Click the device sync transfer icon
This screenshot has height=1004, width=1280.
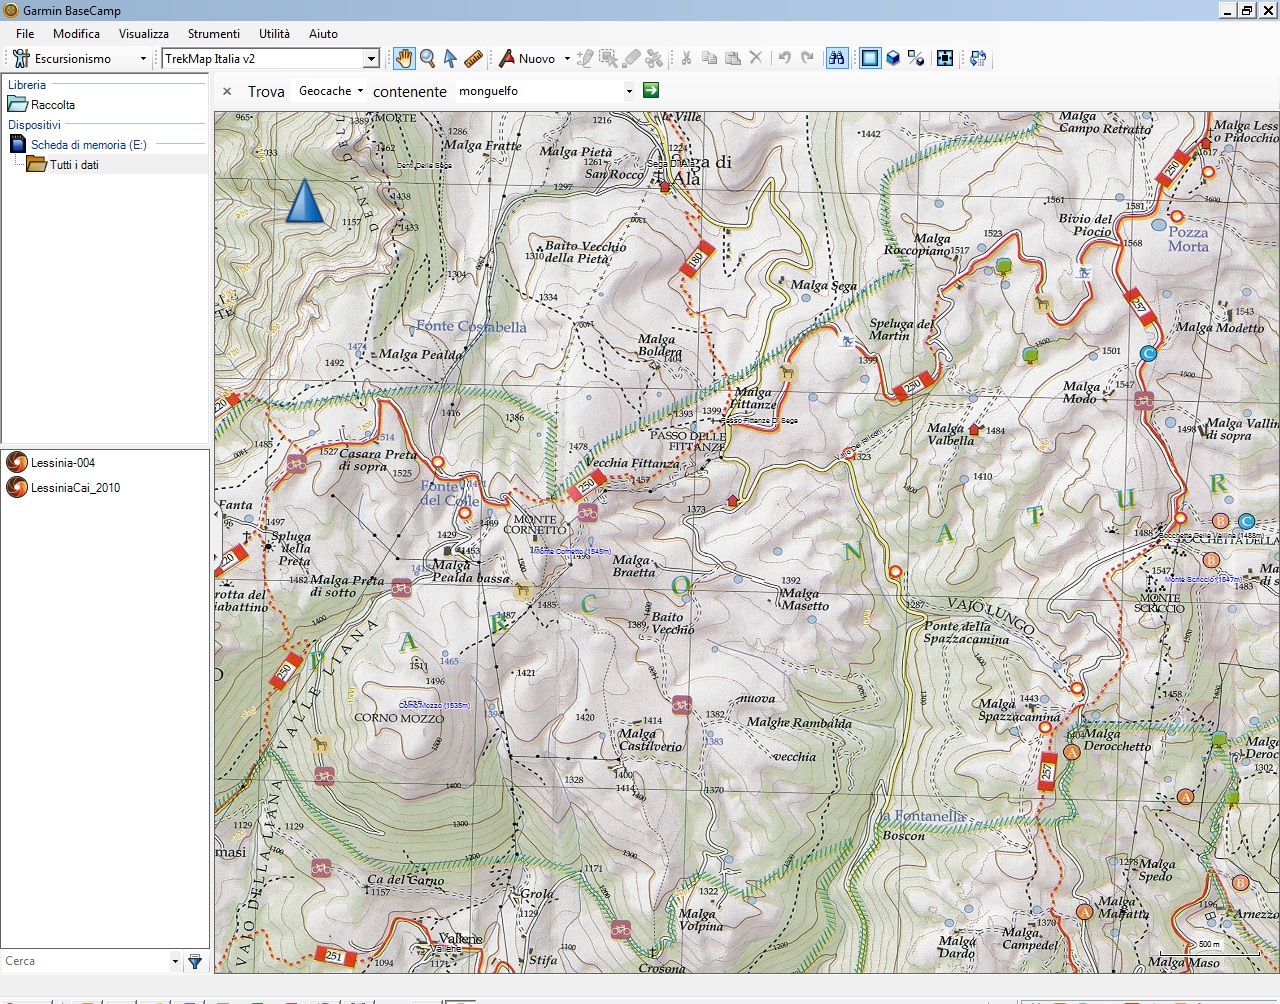(x=978, y=58)
